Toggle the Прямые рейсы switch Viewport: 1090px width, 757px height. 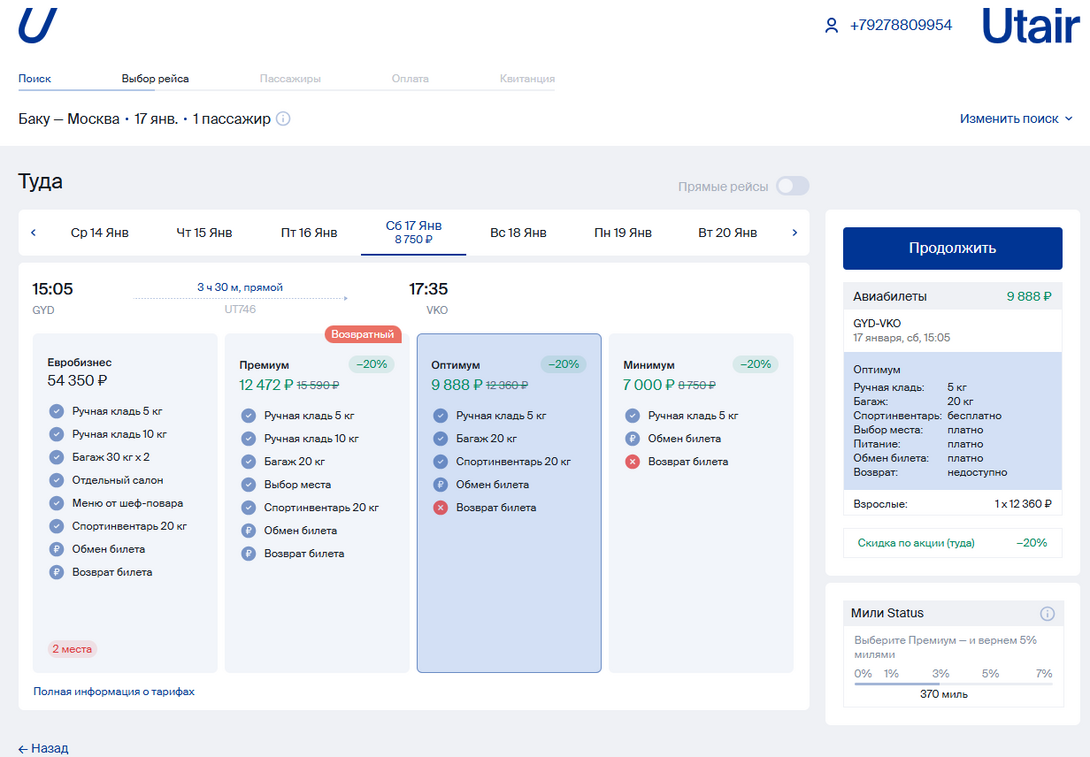792,187
